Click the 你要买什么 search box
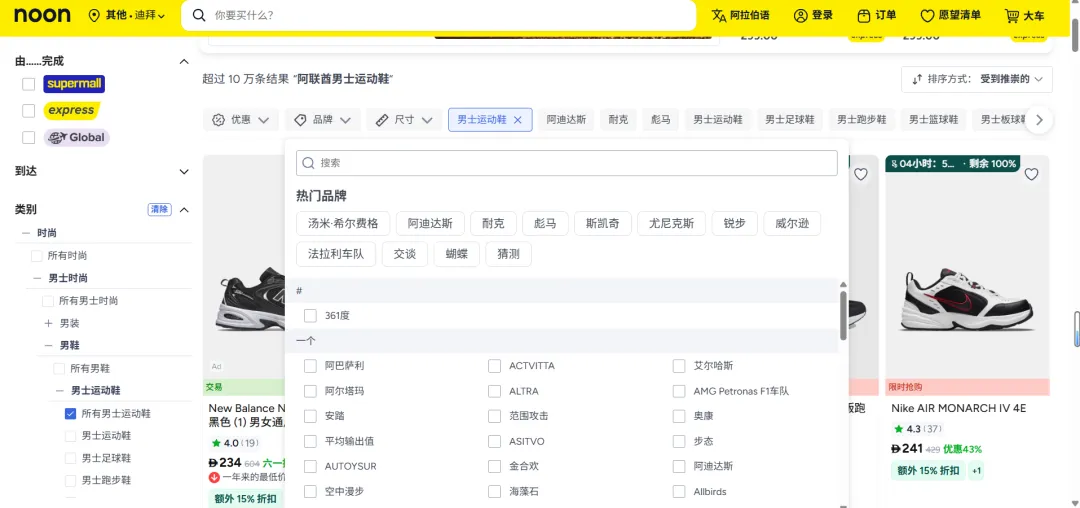The width and height of the screenshot is (1080, 508). 438,15
